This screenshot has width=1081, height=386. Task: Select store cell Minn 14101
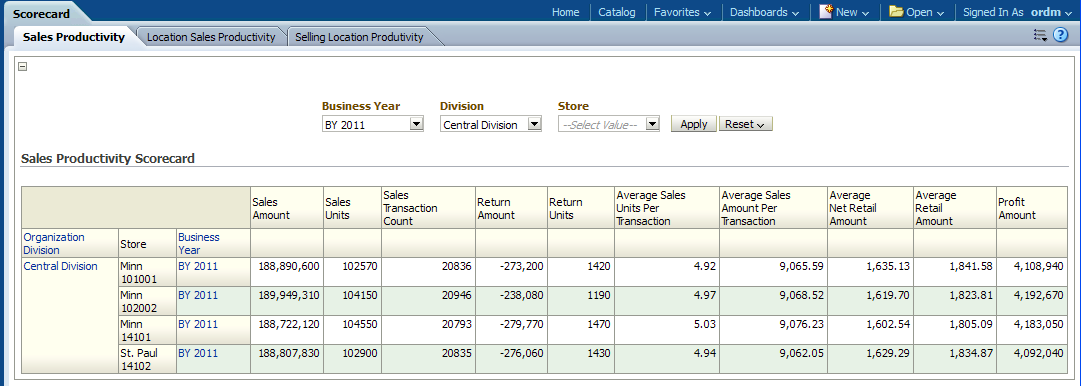(148, 330)
